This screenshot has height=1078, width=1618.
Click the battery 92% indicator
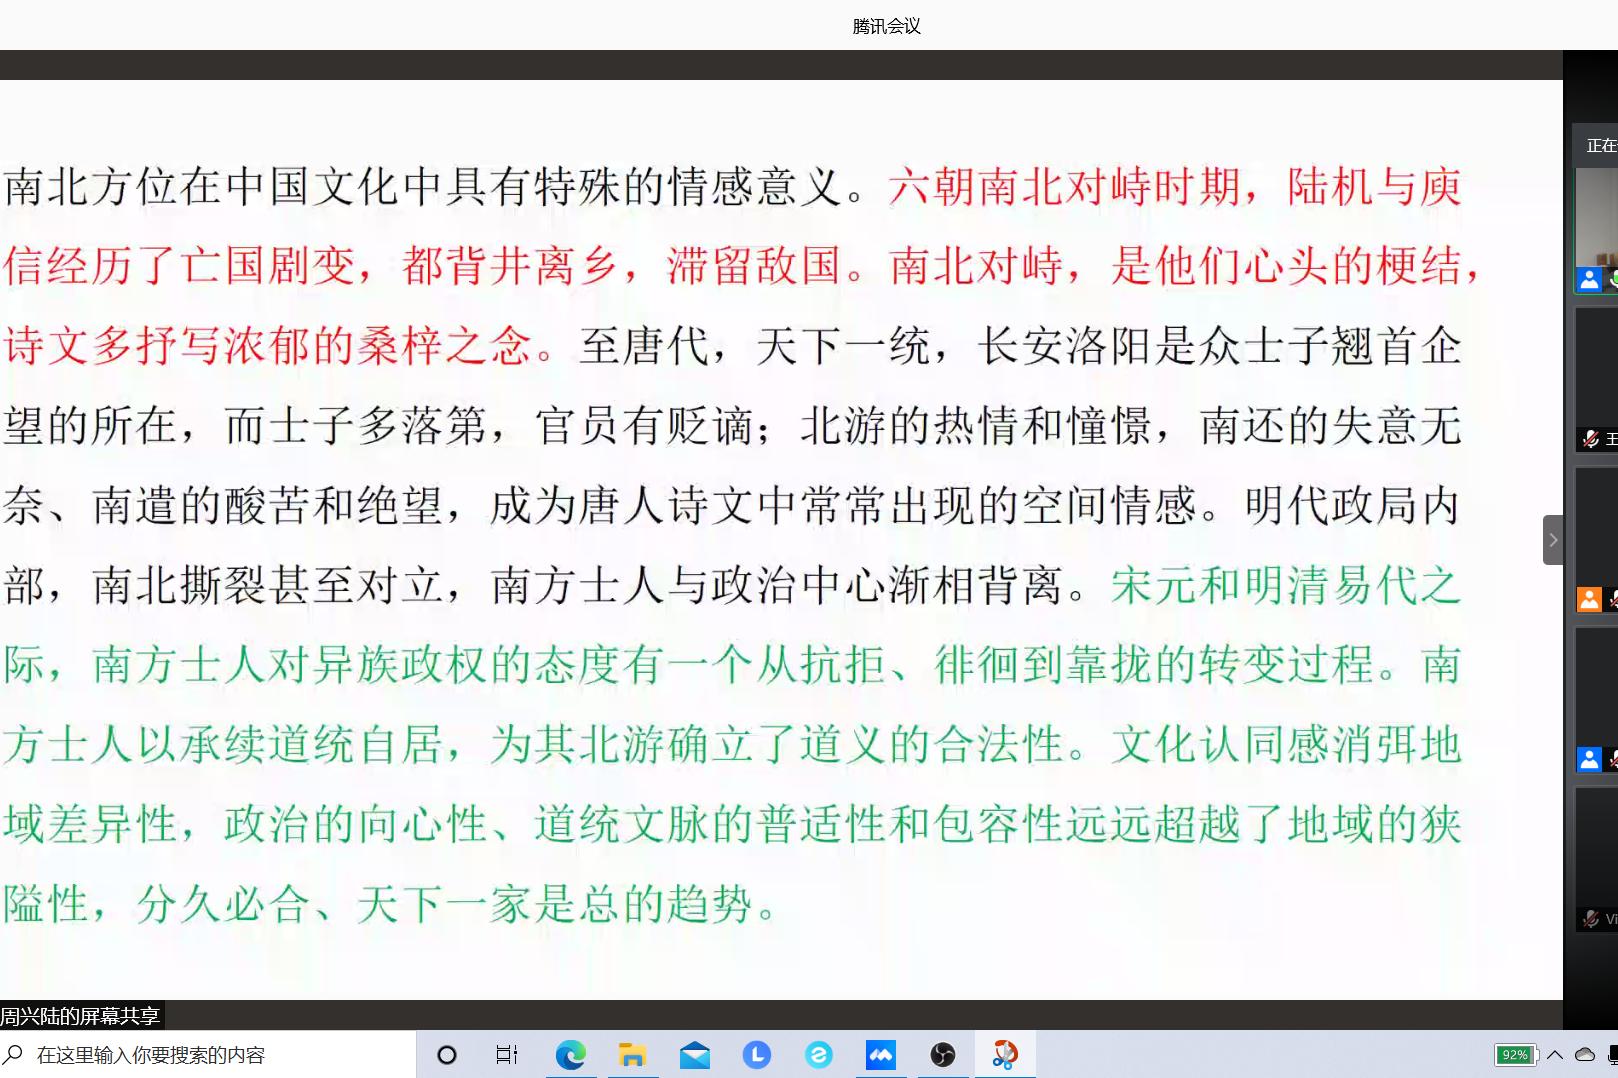point(1515,1055)
